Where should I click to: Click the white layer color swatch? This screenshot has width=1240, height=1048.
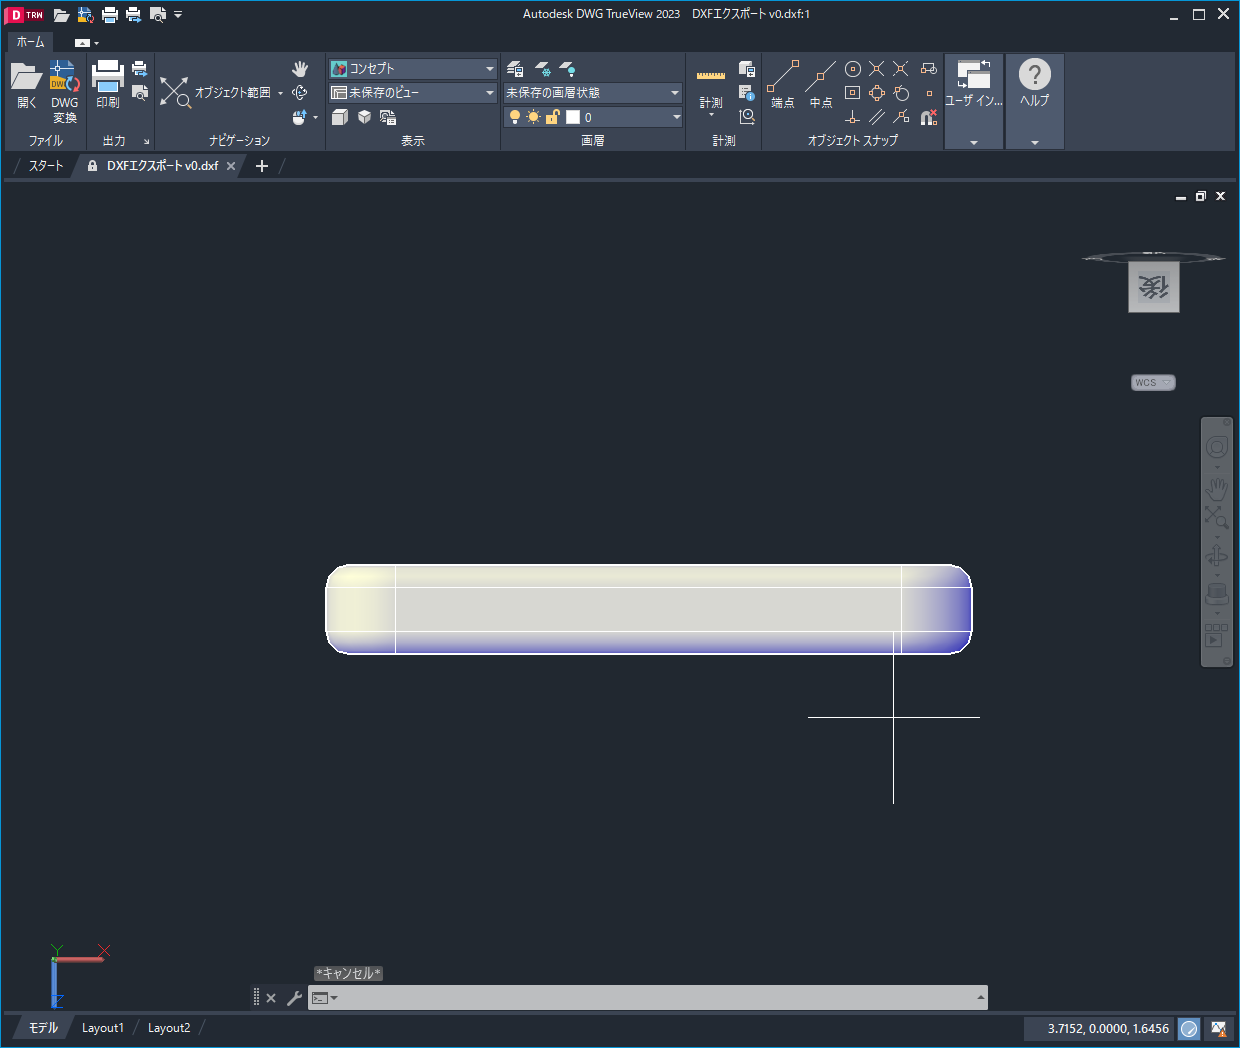[573, 116]
